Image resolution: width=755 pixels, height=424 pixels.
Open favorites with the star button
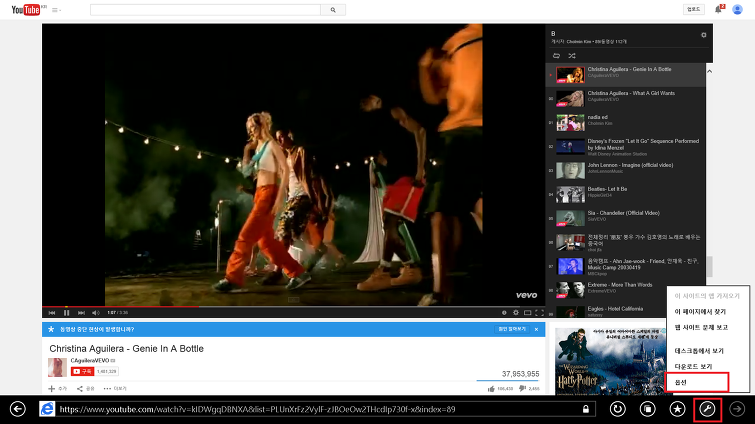click(x=677, y=409)
